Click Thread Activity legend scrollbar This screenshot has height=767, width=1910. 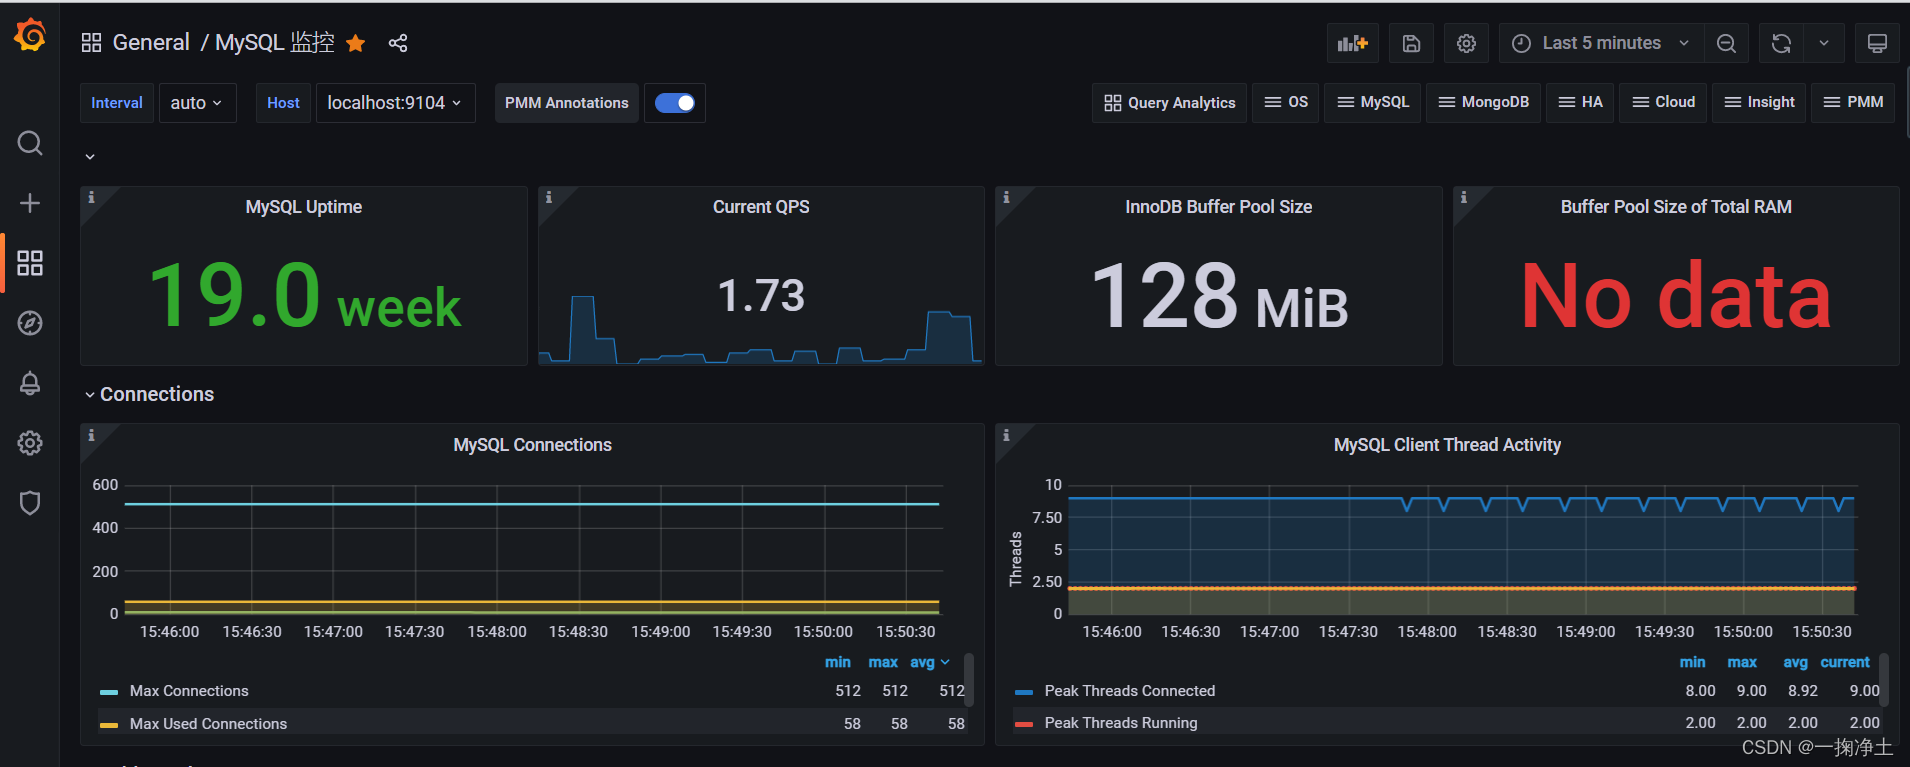[x=1884, y=680]
